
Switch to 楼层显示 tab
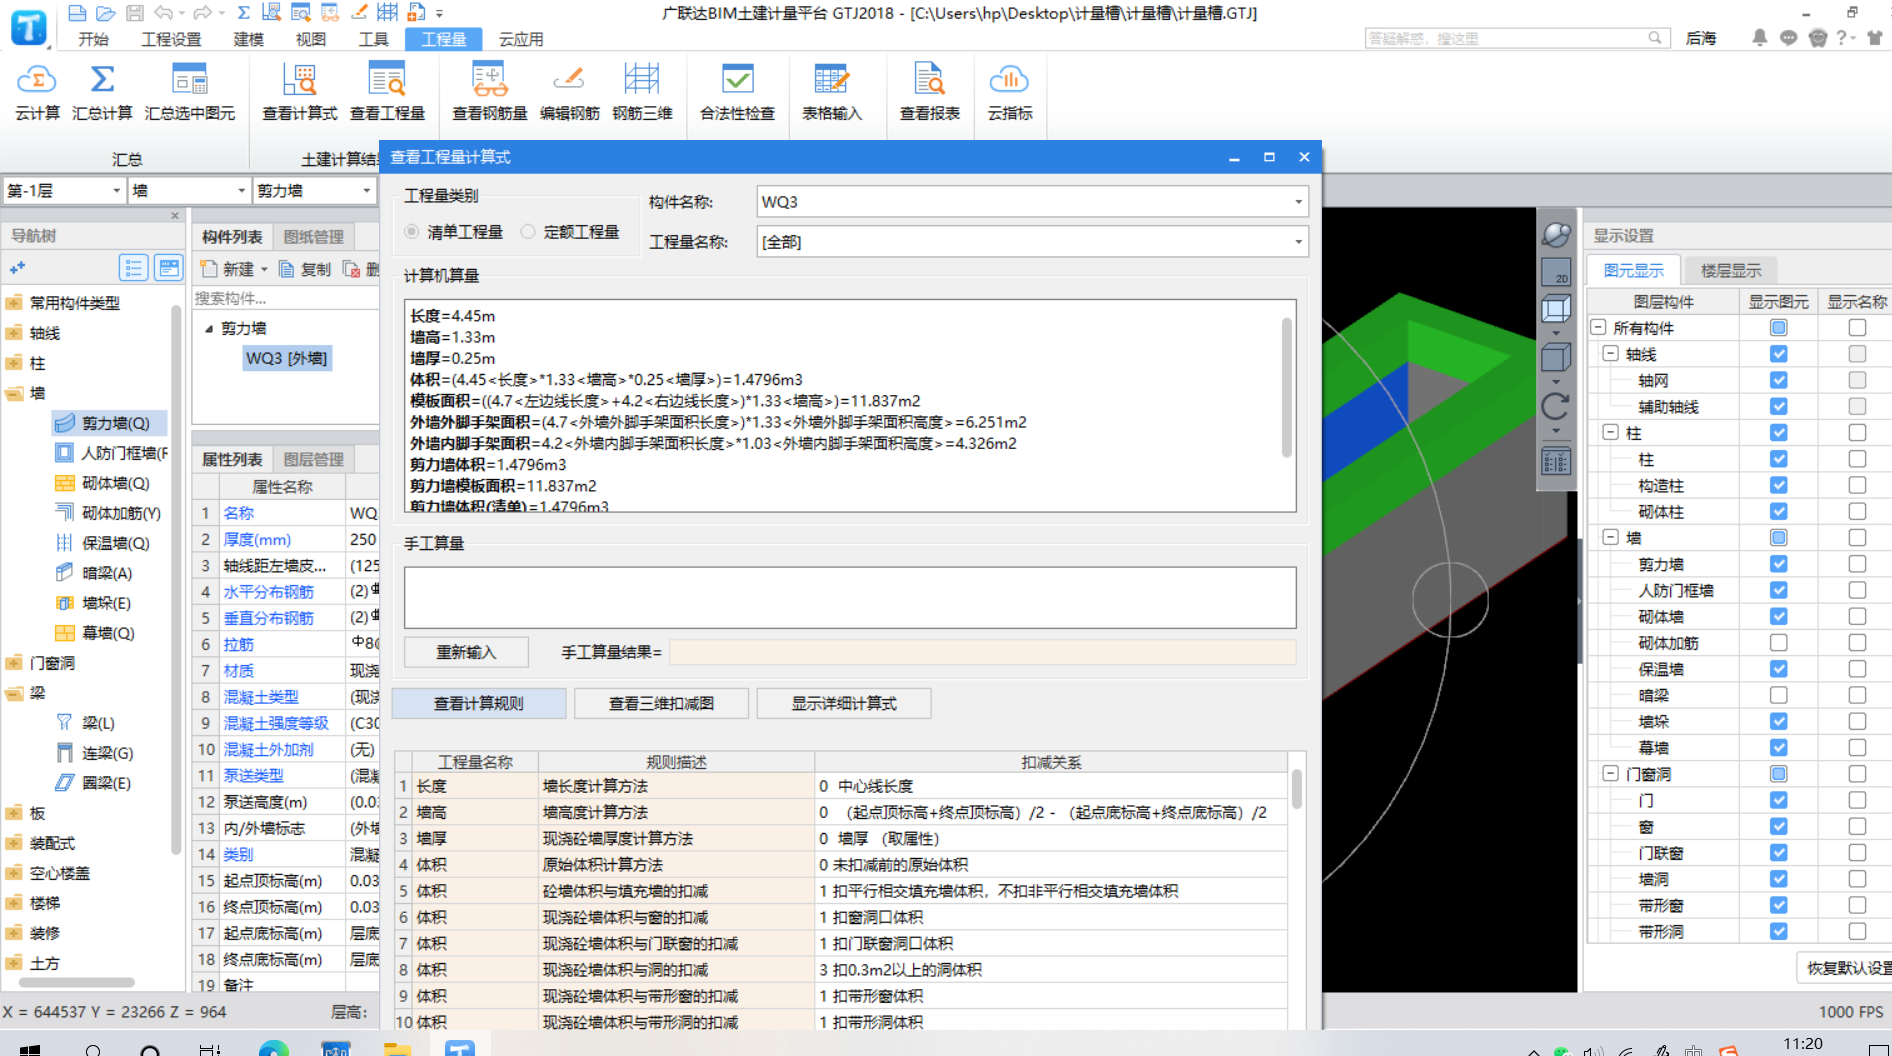pos(1731,270)
